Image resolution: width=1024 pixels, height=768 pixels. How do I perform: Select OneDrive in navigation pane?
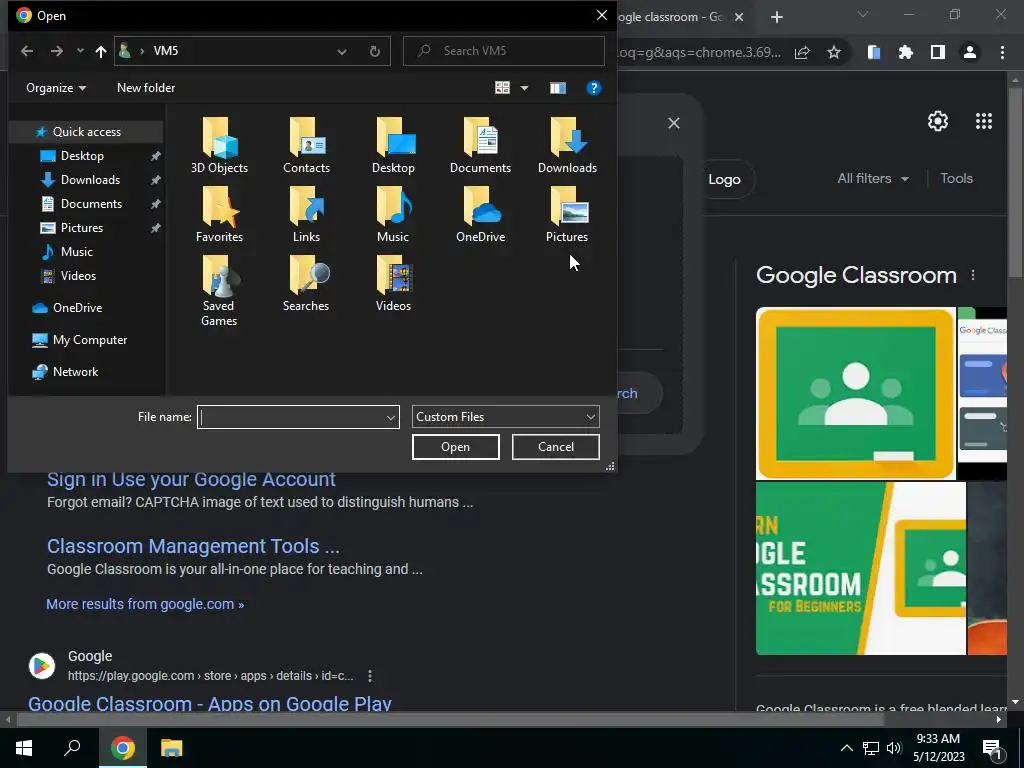click(77, 308)
